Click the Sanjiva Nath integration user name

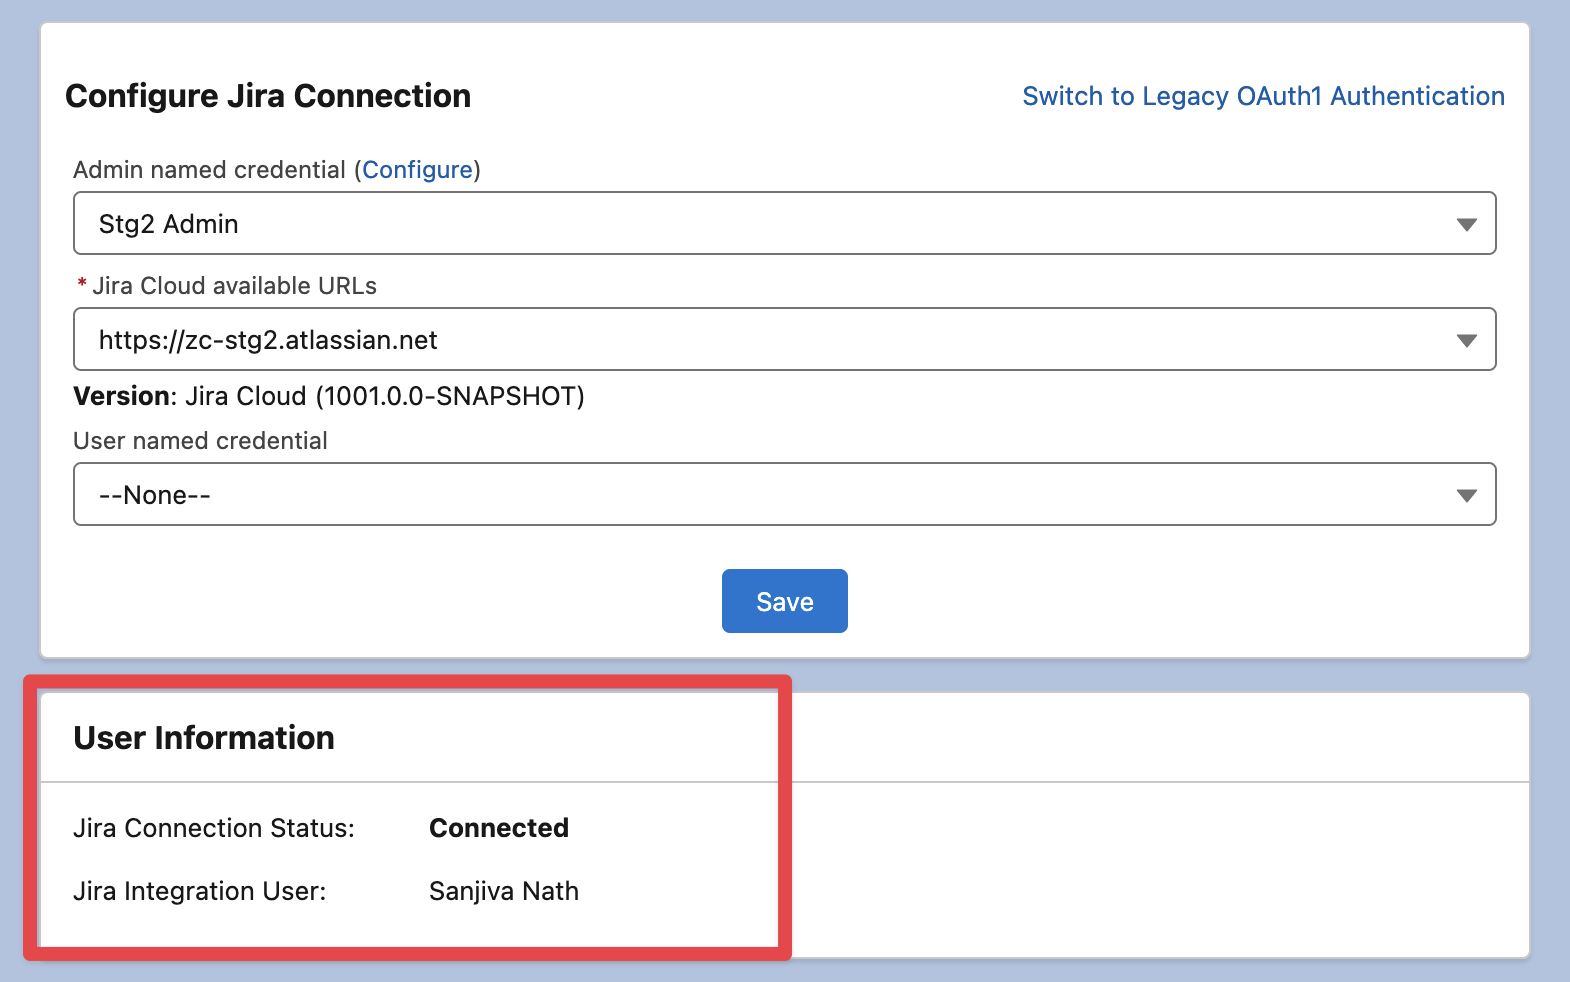point(503,891)
